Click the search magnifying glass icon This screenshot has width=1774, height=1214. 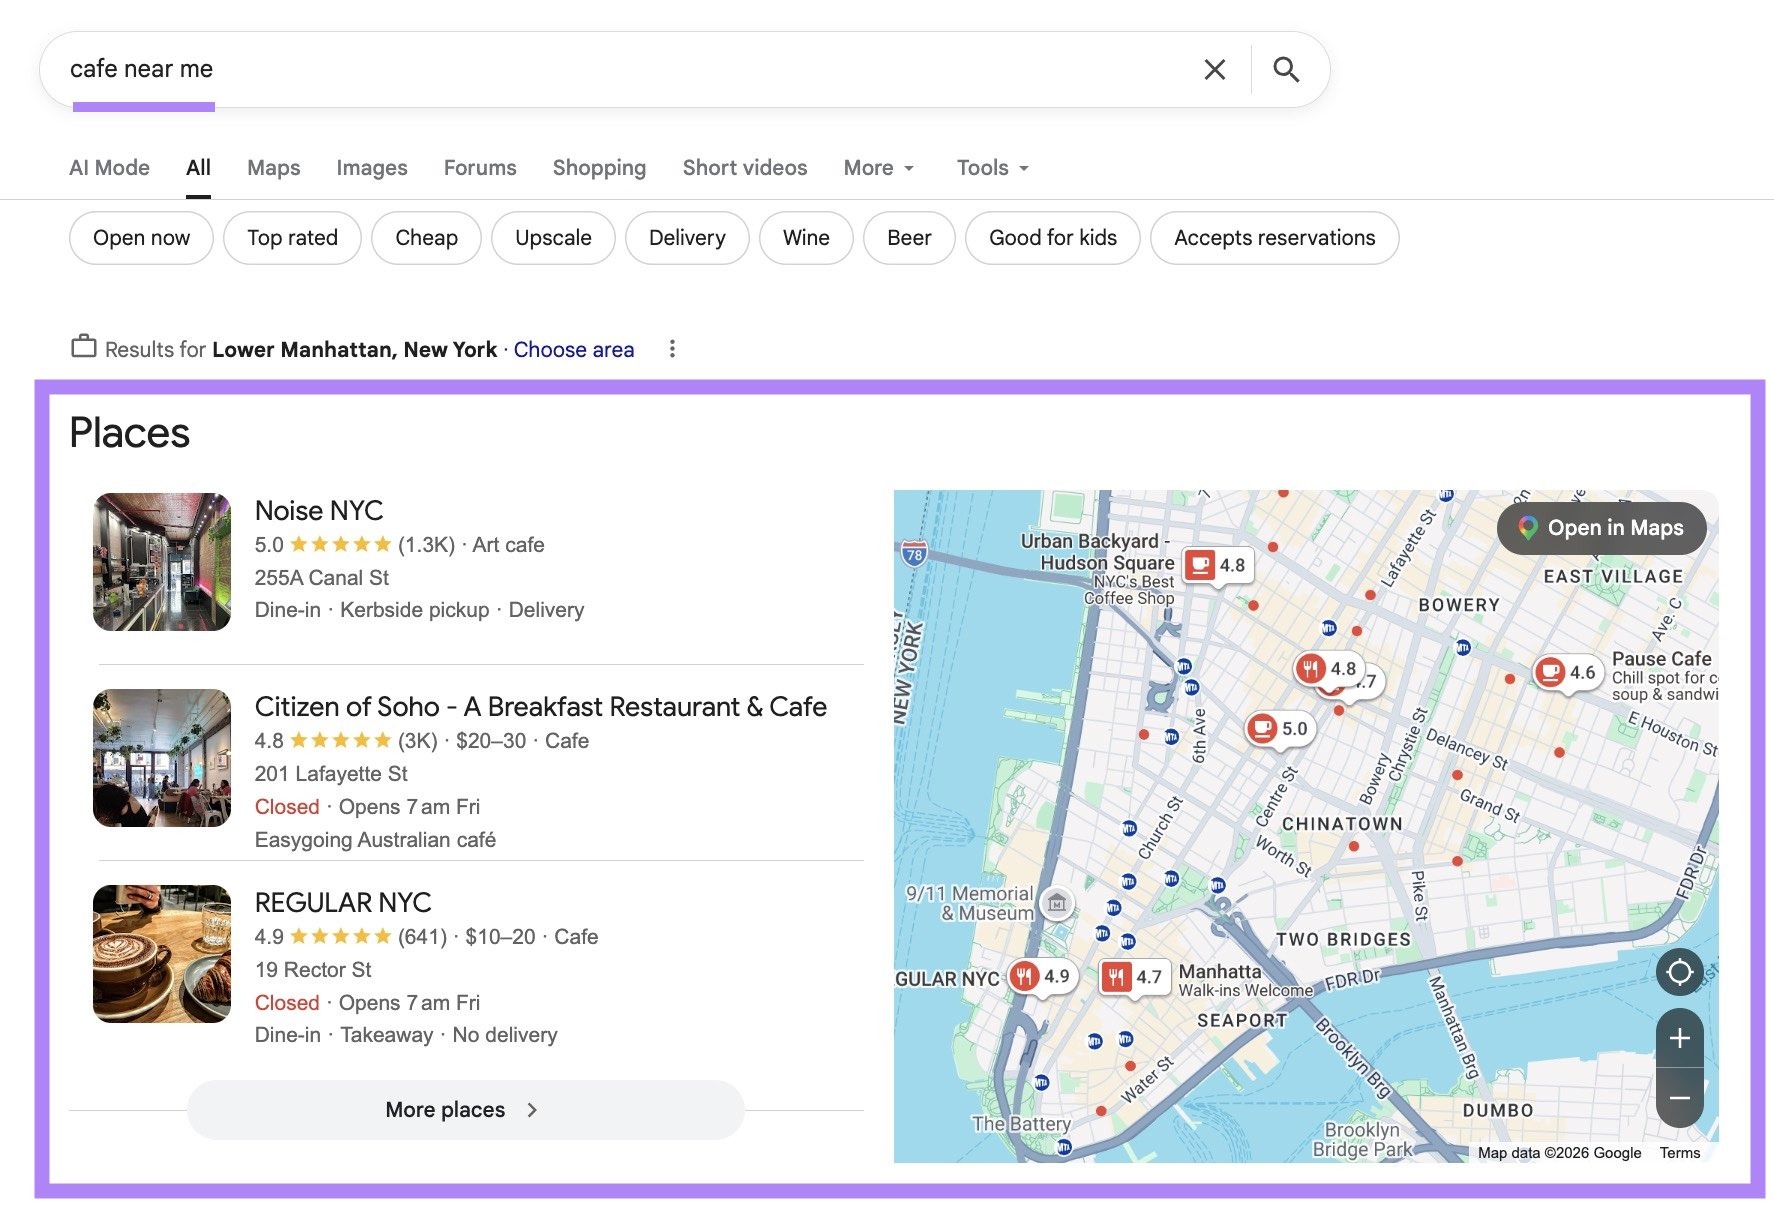tap(1287, 69)
